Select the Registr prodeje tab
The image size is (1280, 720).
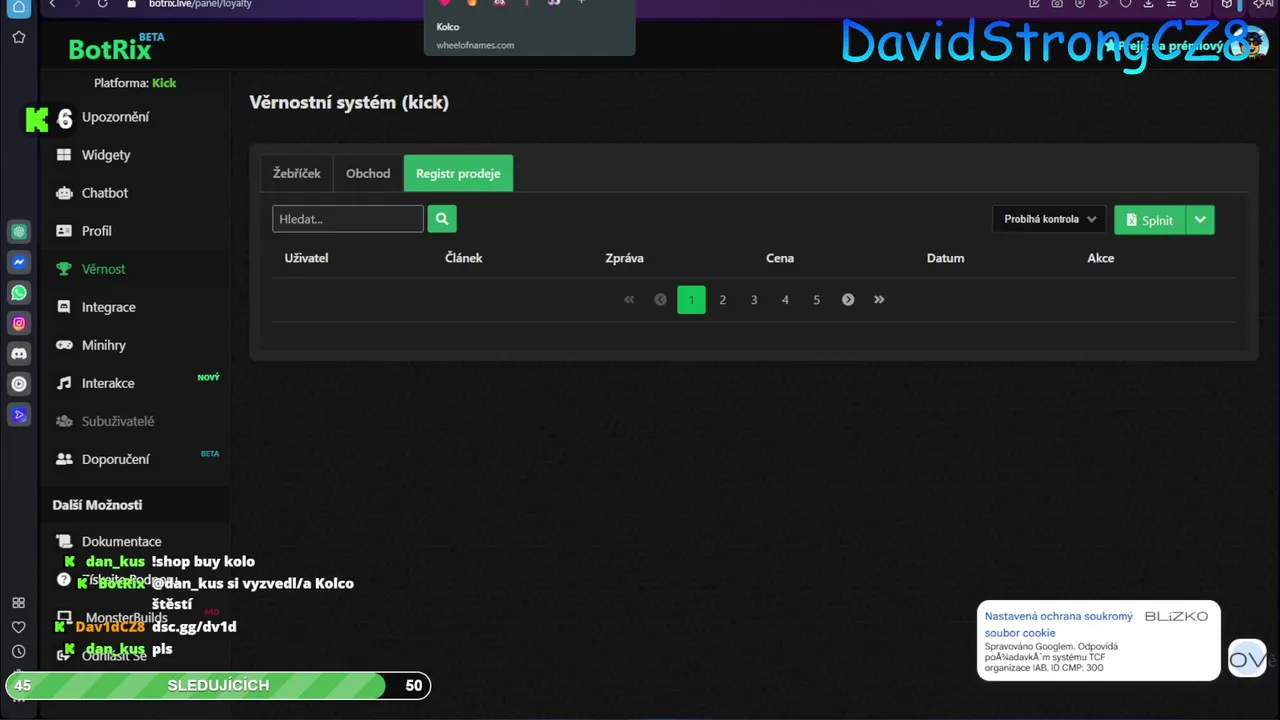[x=458, y=173]
